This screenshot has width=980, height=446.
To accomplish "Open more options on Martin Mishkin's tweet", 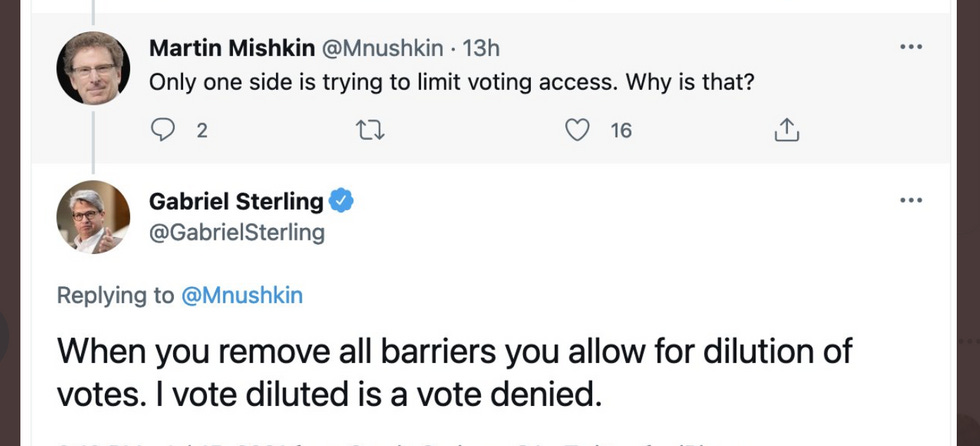I will [910, 47].
